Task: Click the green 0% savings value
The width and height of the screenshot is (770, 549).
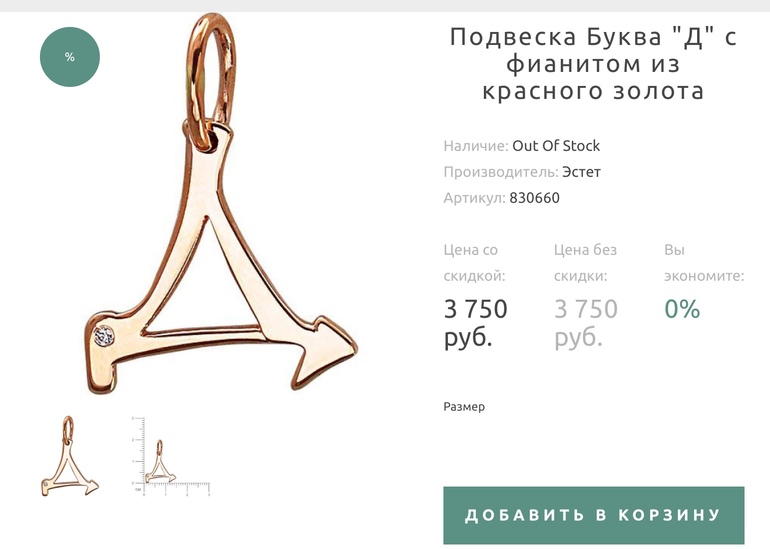Action: (x=682, y=309)
